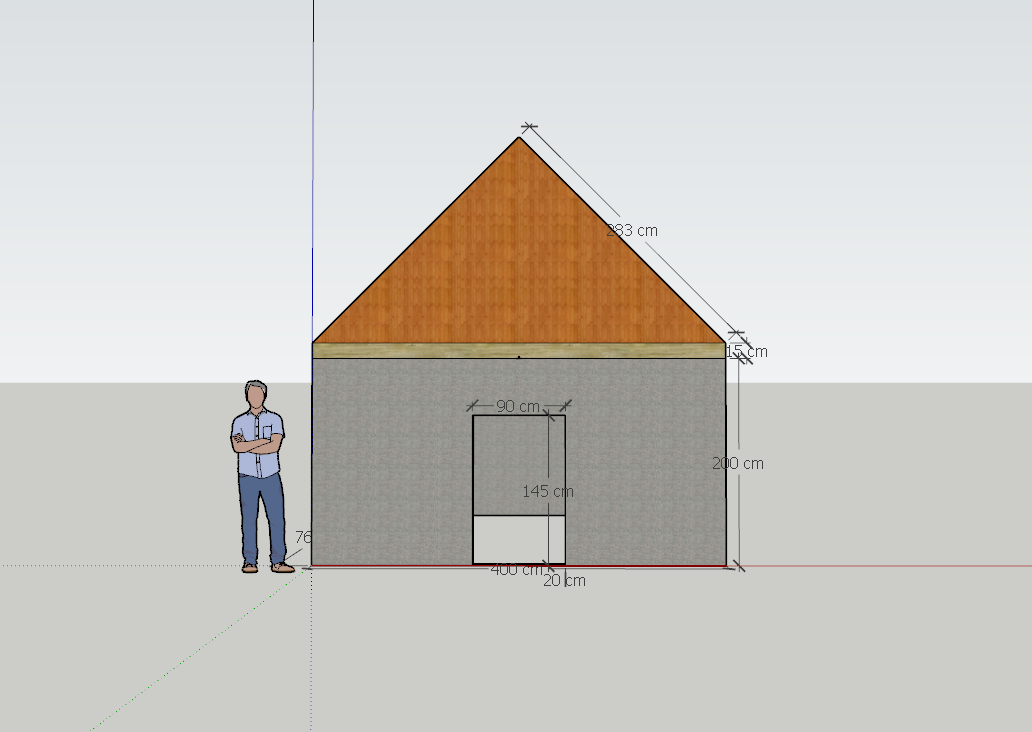Viewport: 1032px width, 732px height.
Task: Select the gray wall right of door
Action: point(645,460)
